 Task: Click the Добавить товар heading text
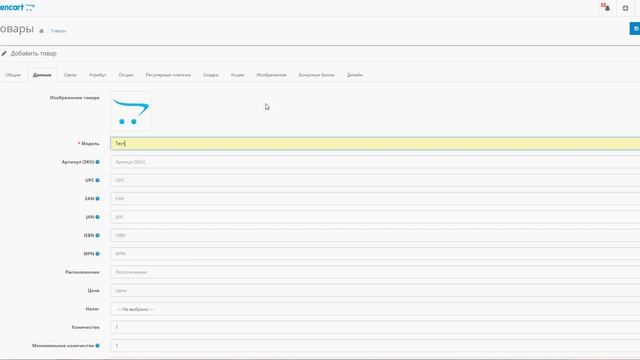(33, 53)
